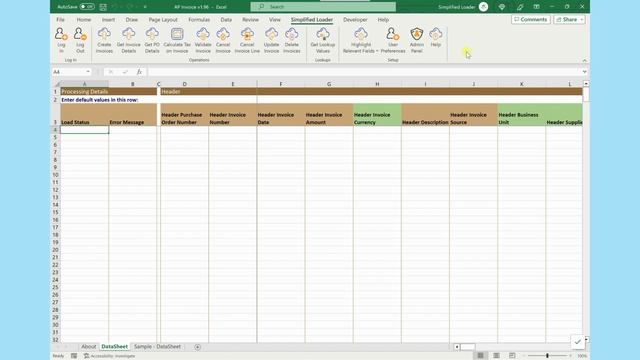Expand the formula bar
The image size is (640, 360).
584,72
